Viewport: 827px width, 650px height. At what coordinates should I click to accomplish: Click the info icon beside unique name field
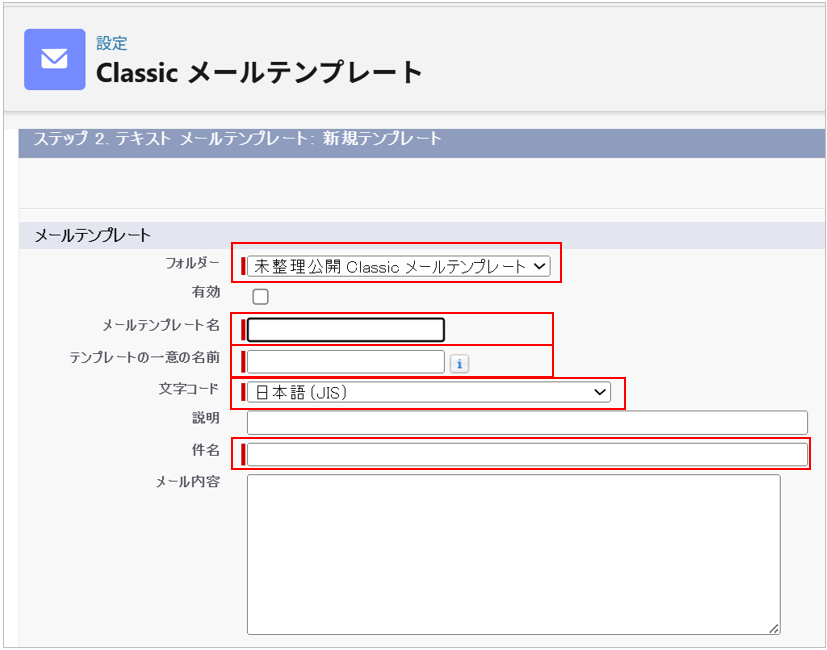pyautogui.click(x=459, y=364)
